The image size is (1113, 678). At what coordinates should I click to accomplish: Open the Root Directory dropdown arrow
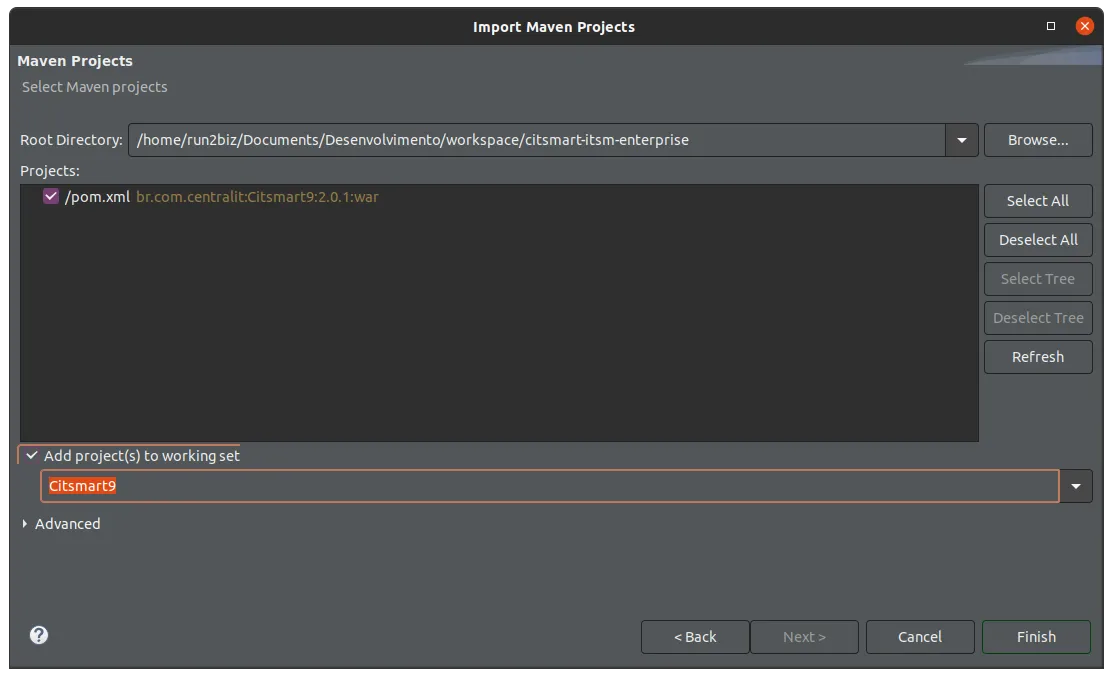(x=962, y=140)
